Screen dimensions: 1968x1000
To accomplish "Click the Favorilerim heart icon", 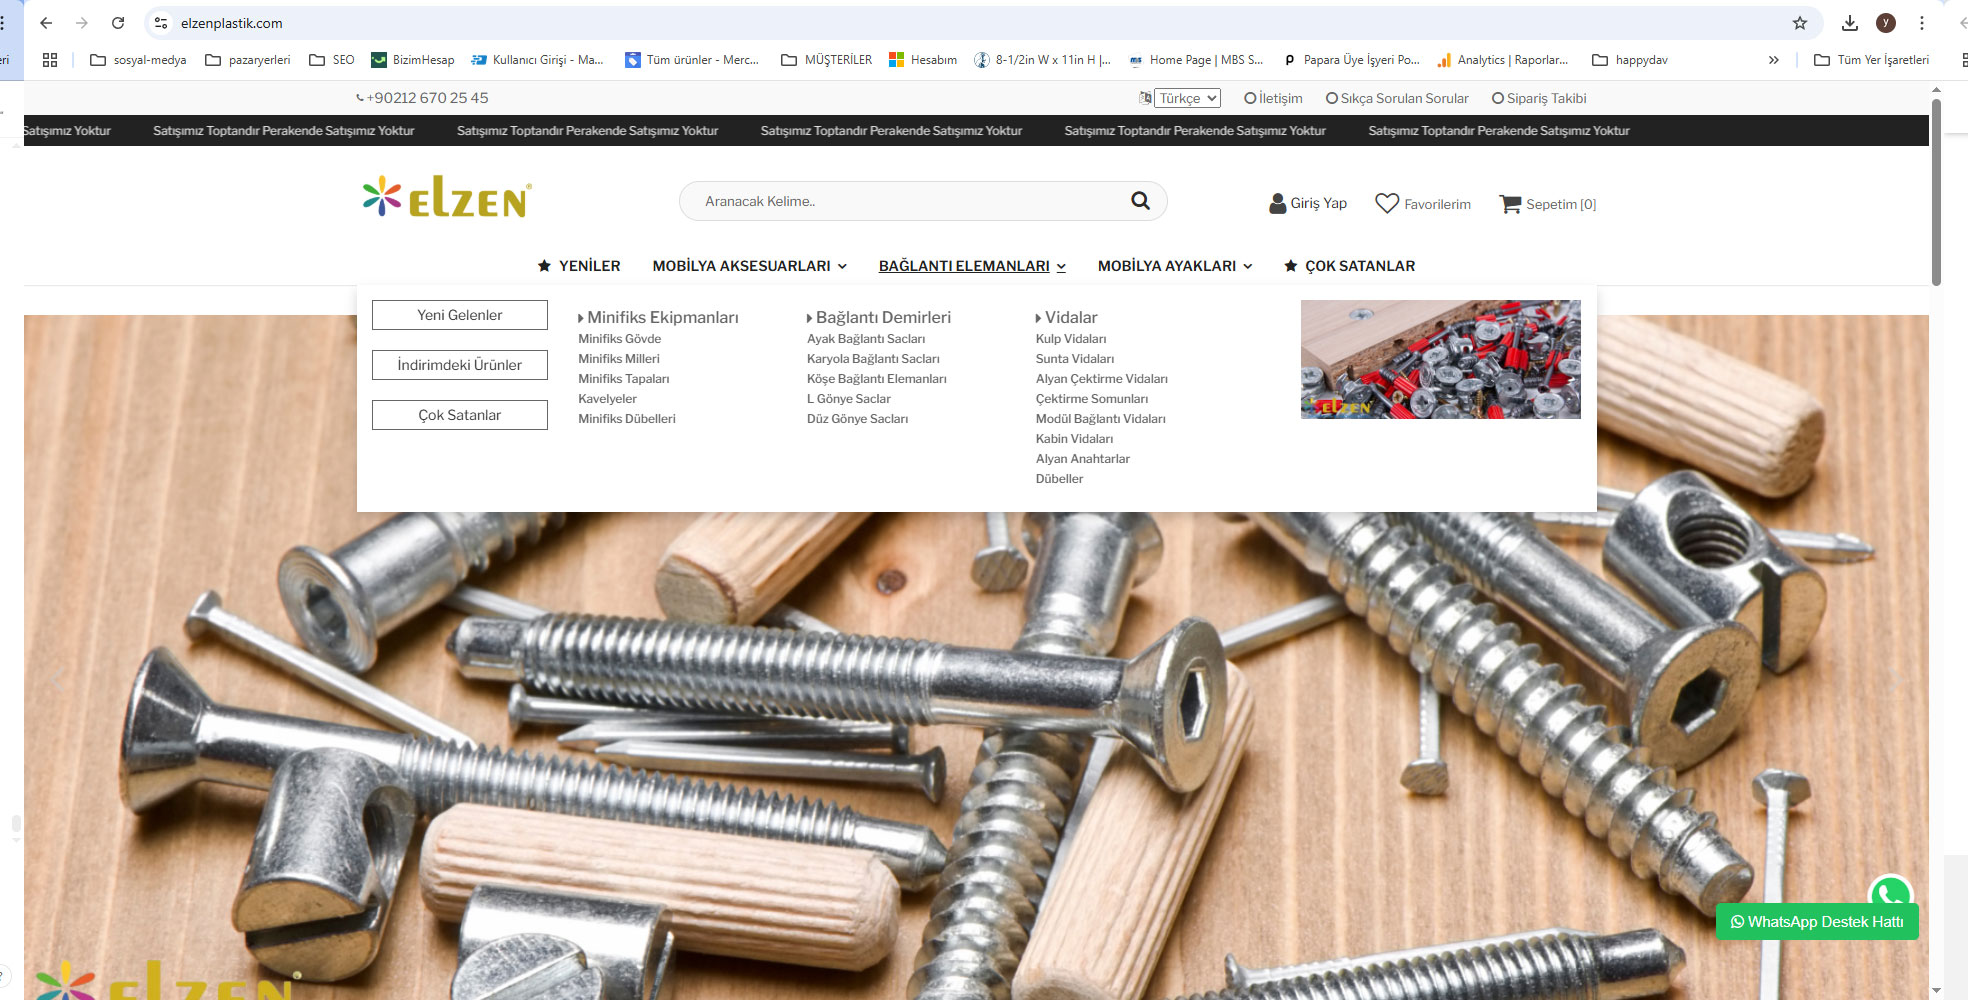I will coord(1386,203).
